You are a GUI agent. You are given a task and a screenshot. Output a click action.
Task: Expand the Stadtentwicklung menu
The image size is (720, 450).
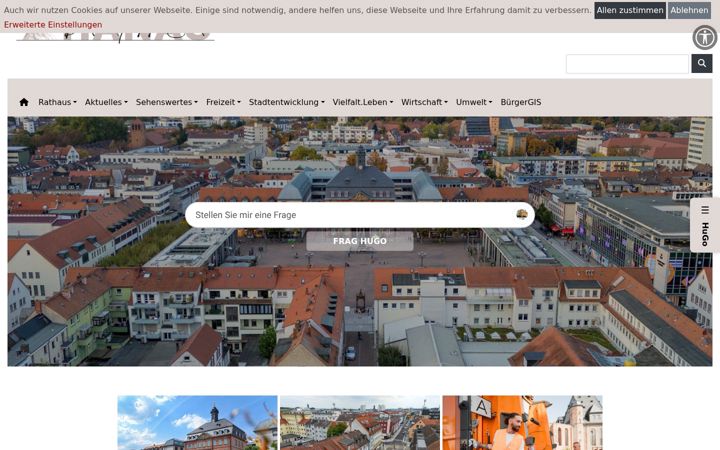coord(287,102)
